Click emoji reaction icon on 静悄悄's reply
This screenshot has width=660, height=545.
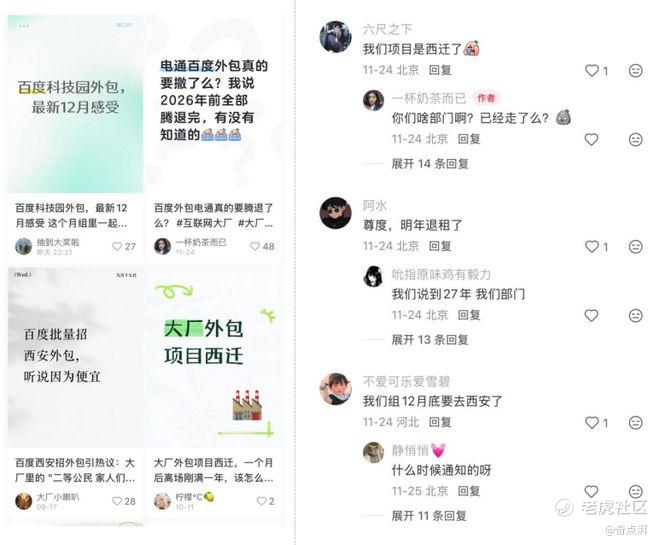point(635,491)
